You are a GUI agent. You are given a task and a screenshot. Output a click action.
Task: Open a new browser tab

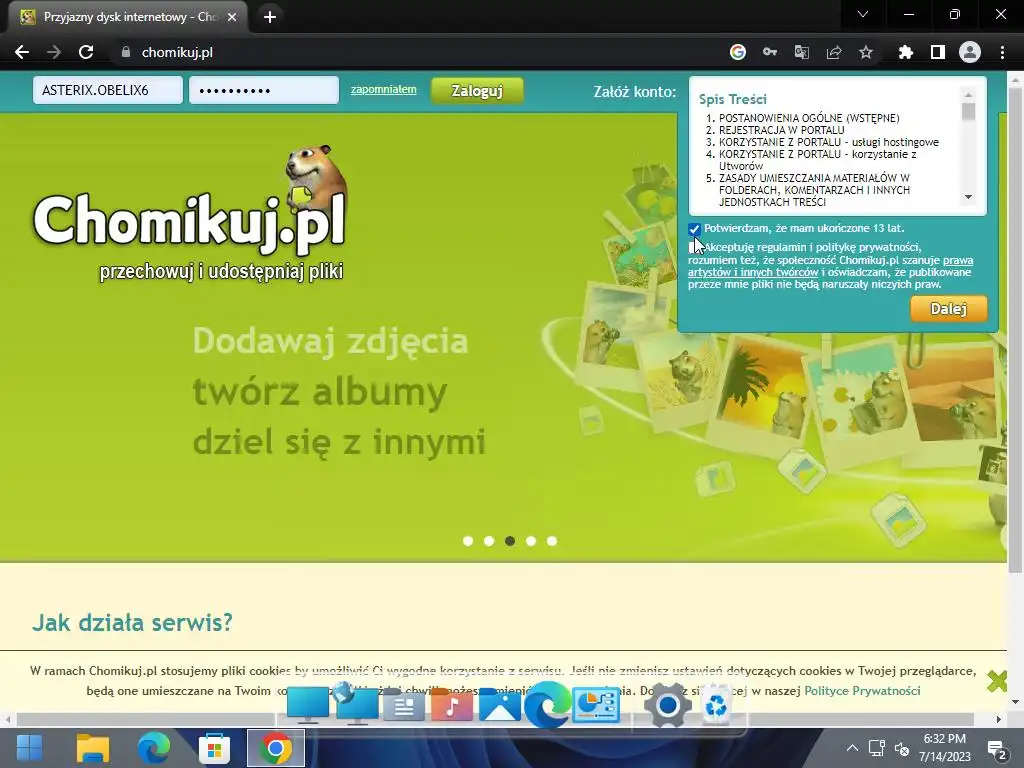coord(270,17)
